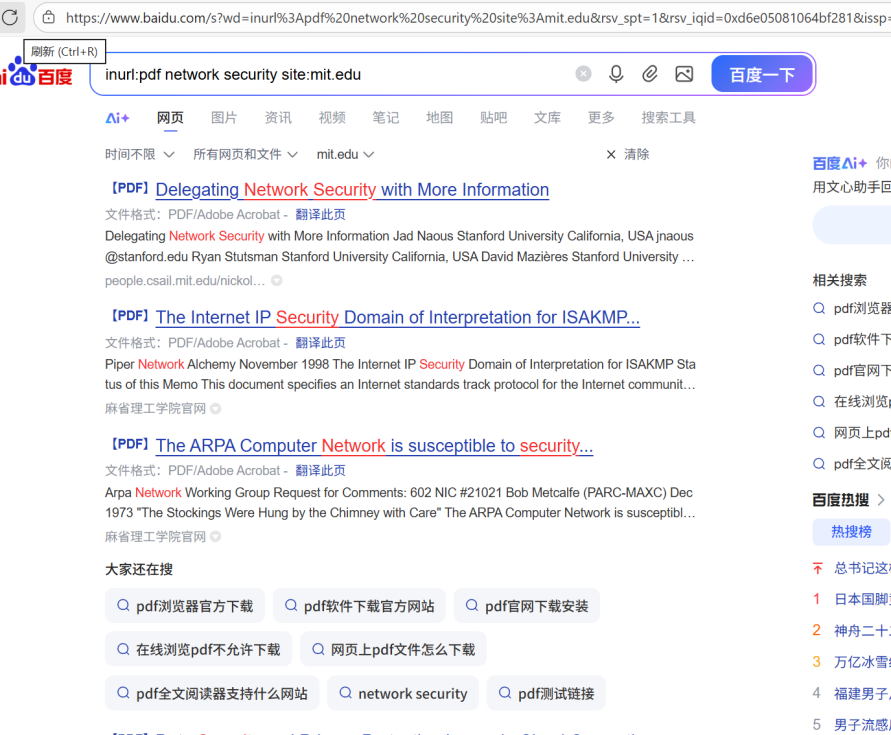891x735 pixels.
Task: Start voice search with the microphone icon
Action: coord(616,74)
